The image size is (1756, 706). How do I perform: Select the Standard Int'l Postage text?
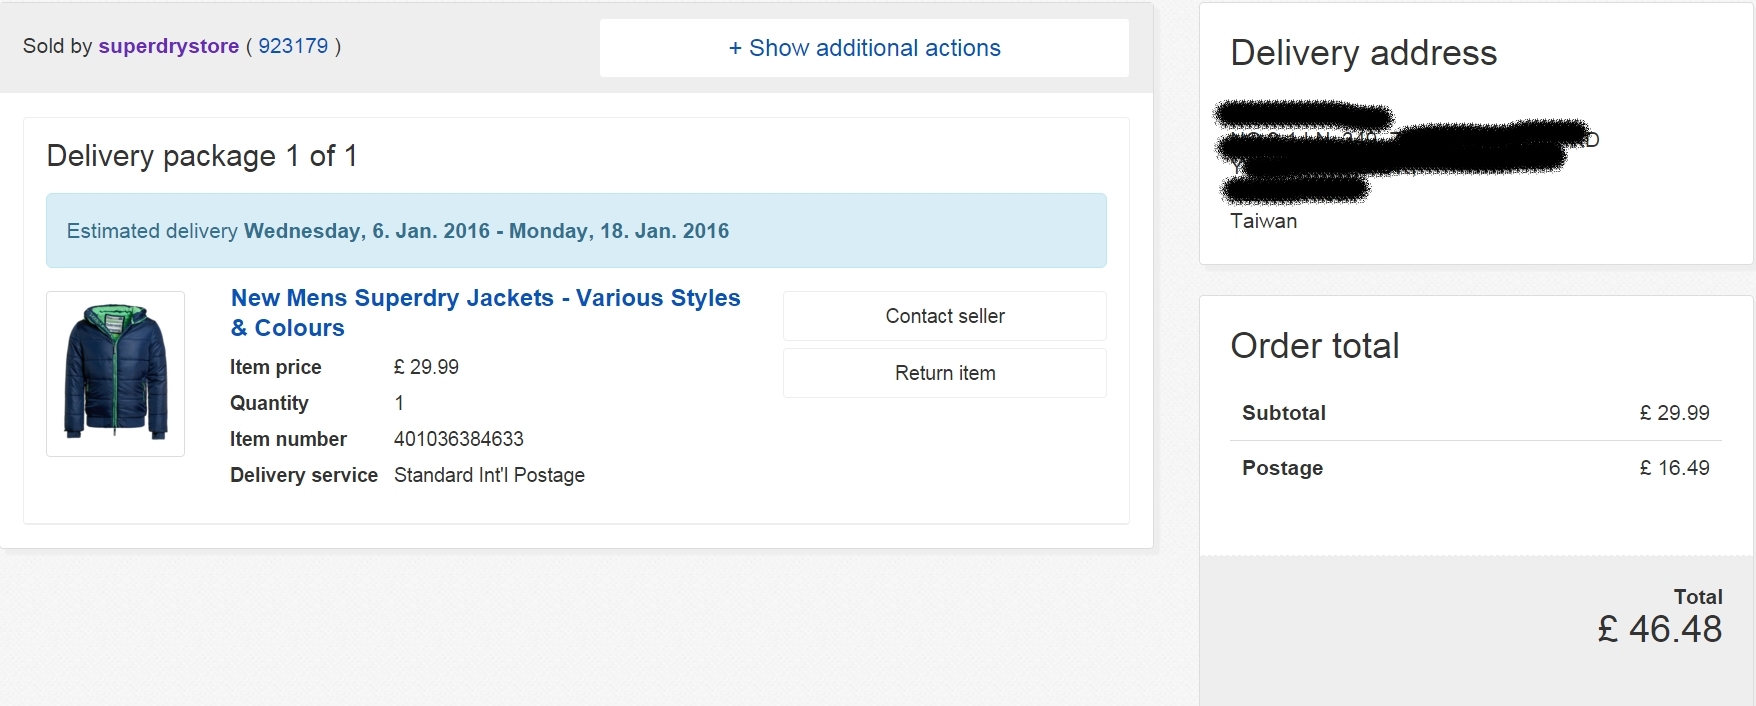(489, 475)
